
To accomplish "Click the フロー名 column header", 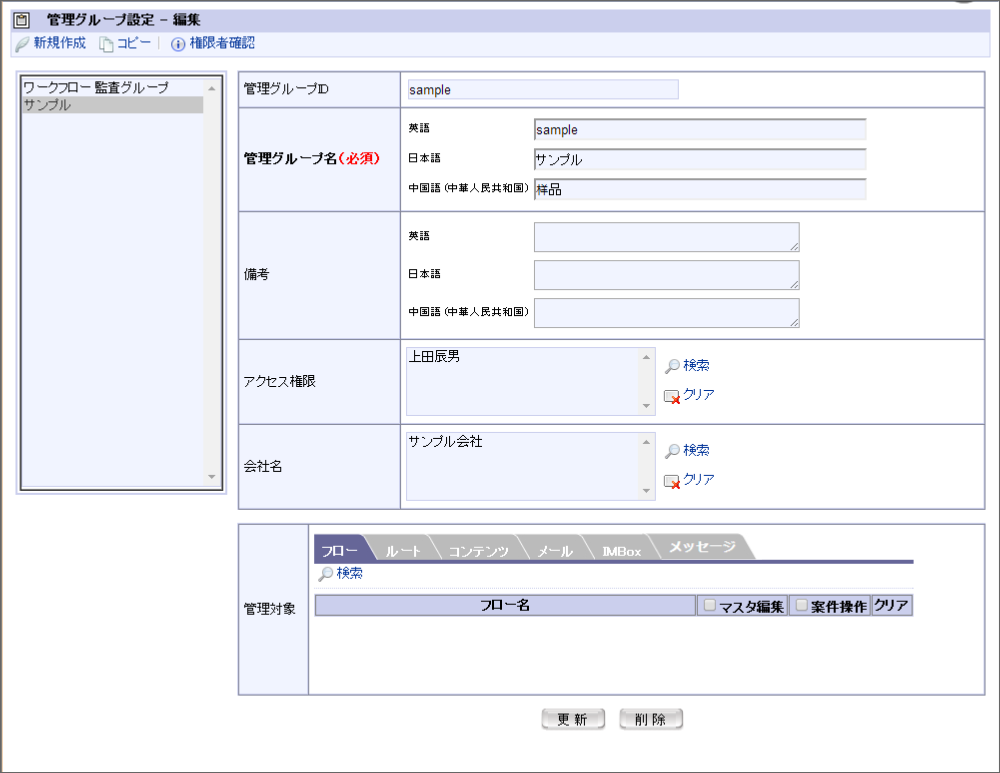I will point(505,605).
